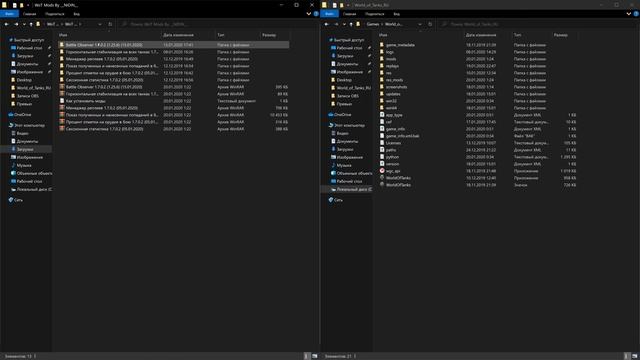Click the search box in right window
Screen dimensions: 640x360
pyautogui.click(x=539, y=24)
